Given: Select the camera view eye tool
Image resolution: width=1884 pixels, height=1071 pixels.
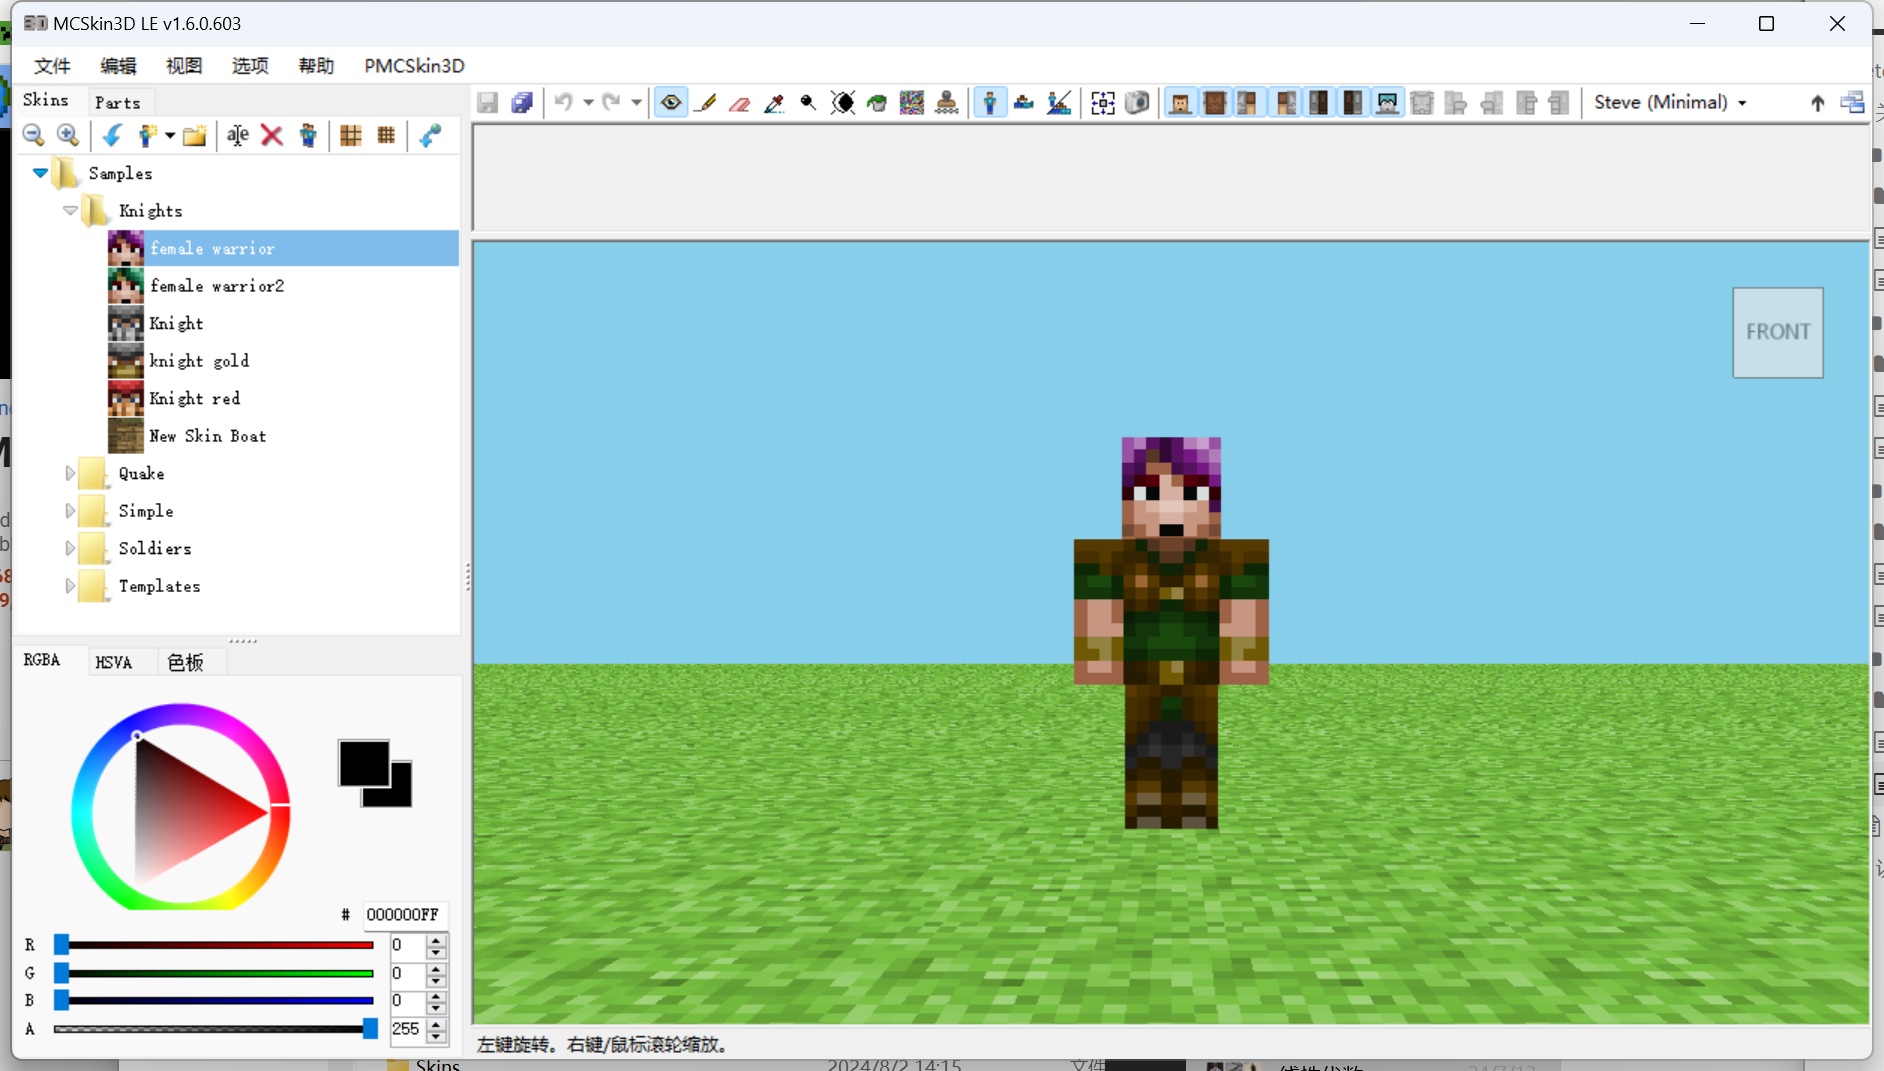Looking at the screenshot, I should (x=671, y=102).
